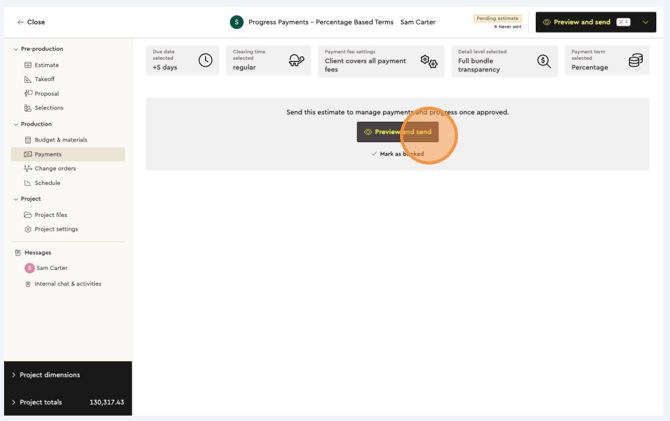670x421 pixels.
Task: Toggle Mark as booked checkmark
Action: 374,154
